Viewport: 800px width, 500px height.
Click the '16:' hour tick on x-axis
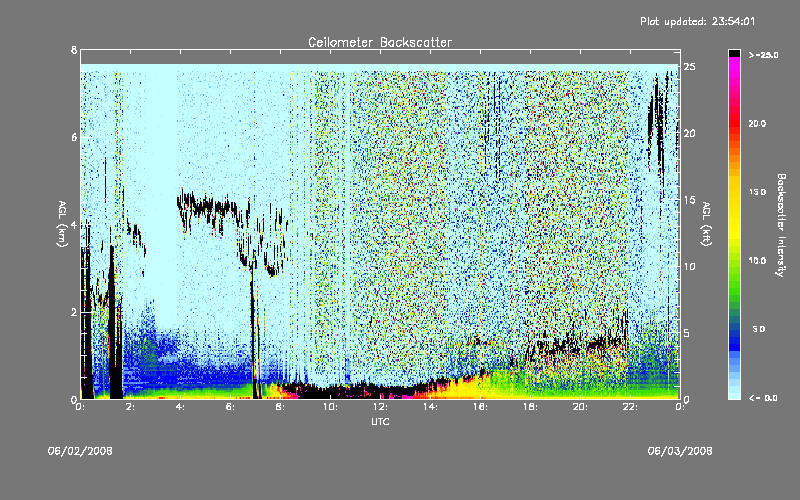click(480, 407)
